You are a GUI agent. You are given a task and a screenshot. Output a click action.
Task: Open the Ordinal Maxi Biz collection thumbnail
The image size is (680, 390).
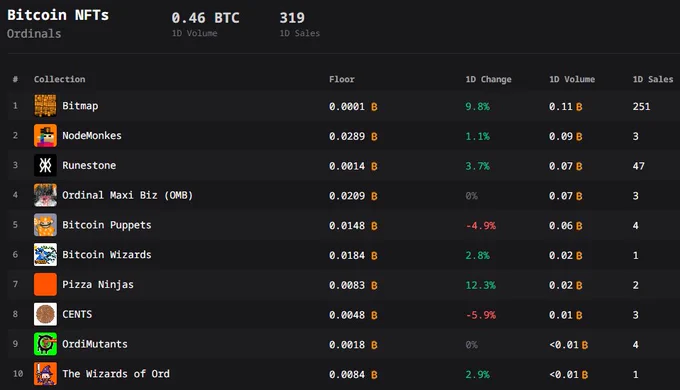click(x=45, y=195)
